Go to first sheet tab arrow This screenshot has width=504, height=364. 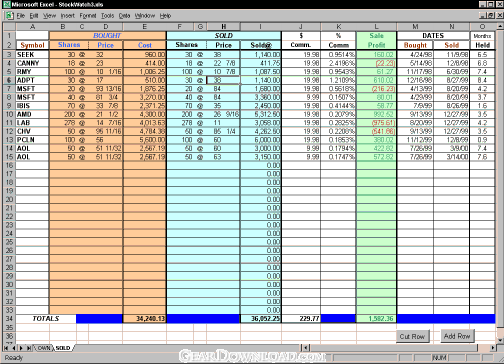pos(6,348)
